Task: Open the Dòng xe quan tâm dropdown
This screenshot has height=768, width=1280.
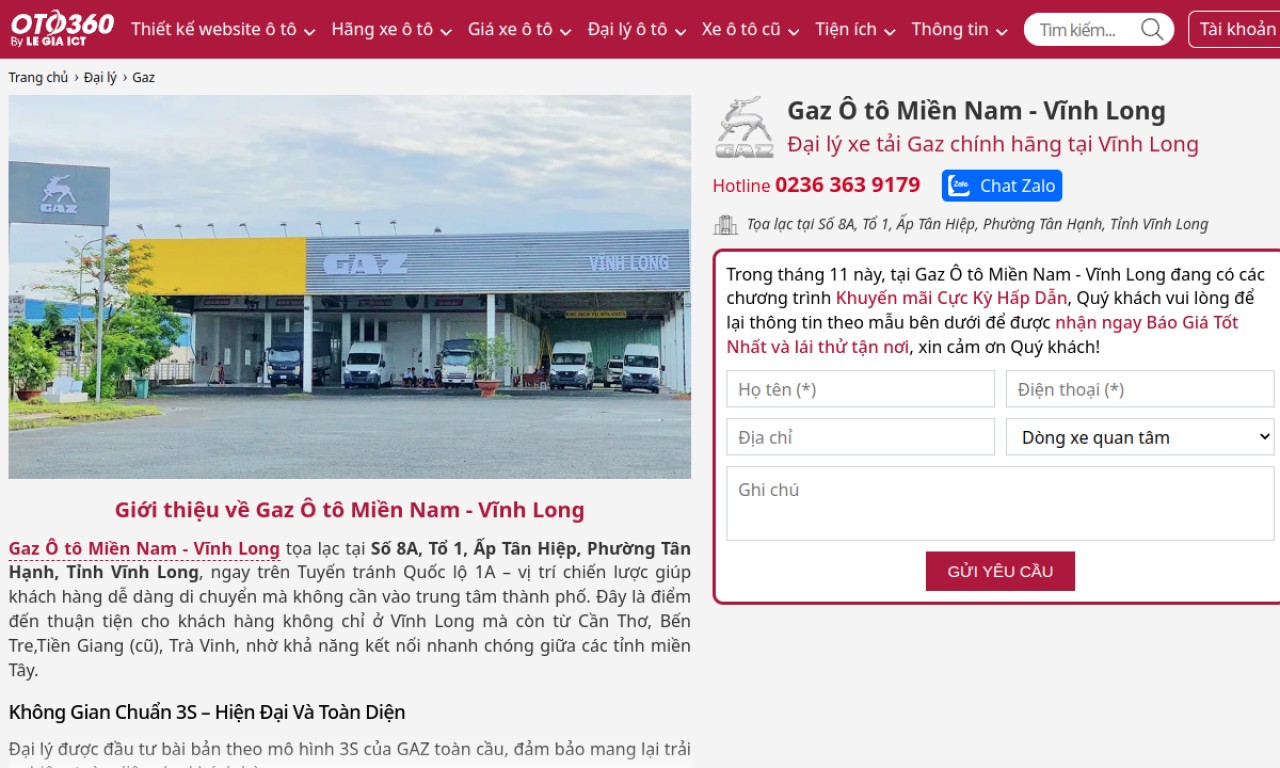Action: click(1140, 437)
